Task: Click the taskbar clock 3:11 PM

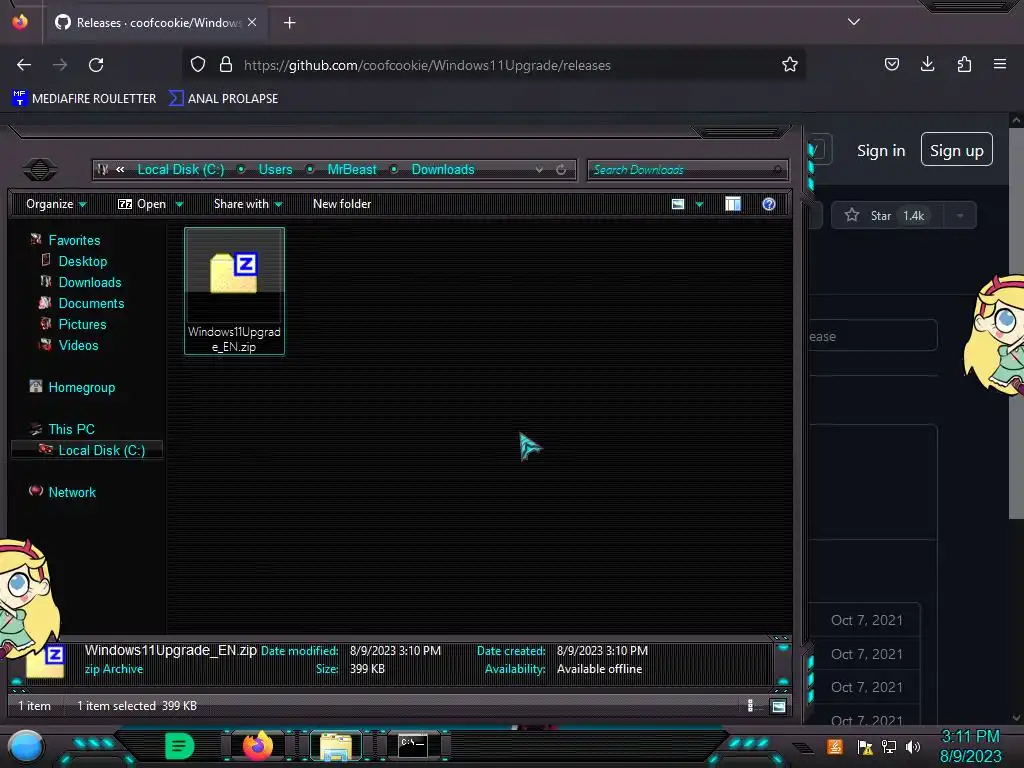Action: (x=970, y=737)
